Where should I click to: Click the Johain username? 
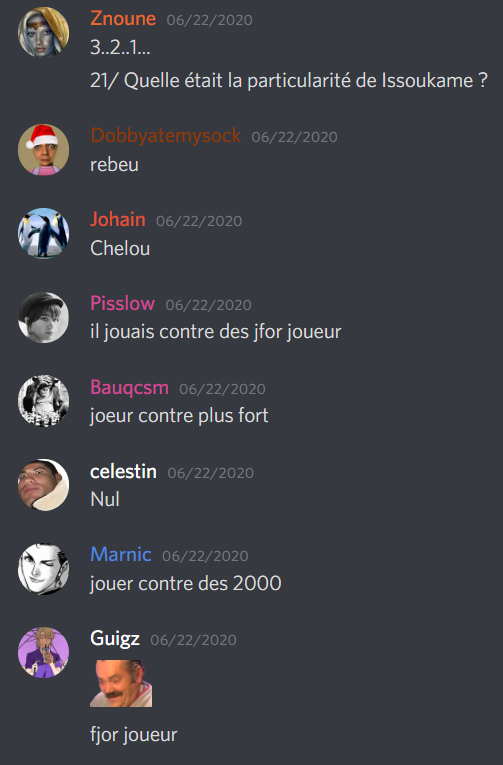(x=118, y=220)
